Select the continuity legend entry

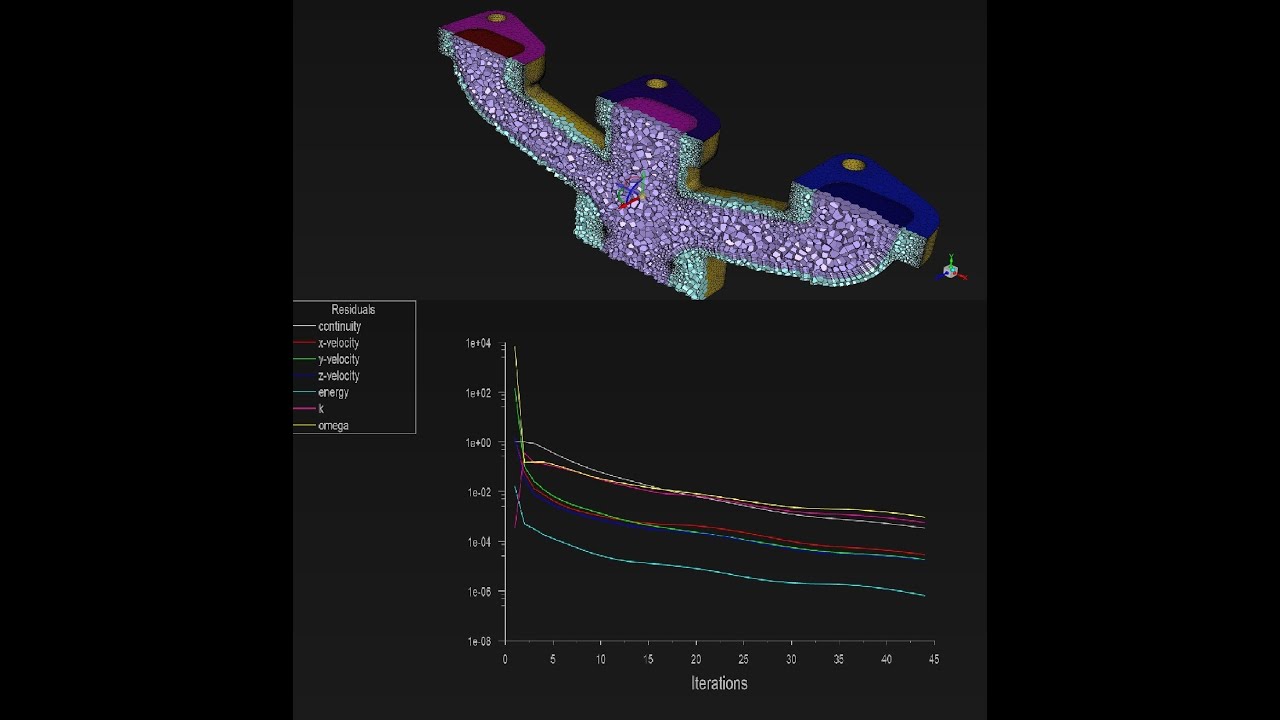tap(339, 327)
